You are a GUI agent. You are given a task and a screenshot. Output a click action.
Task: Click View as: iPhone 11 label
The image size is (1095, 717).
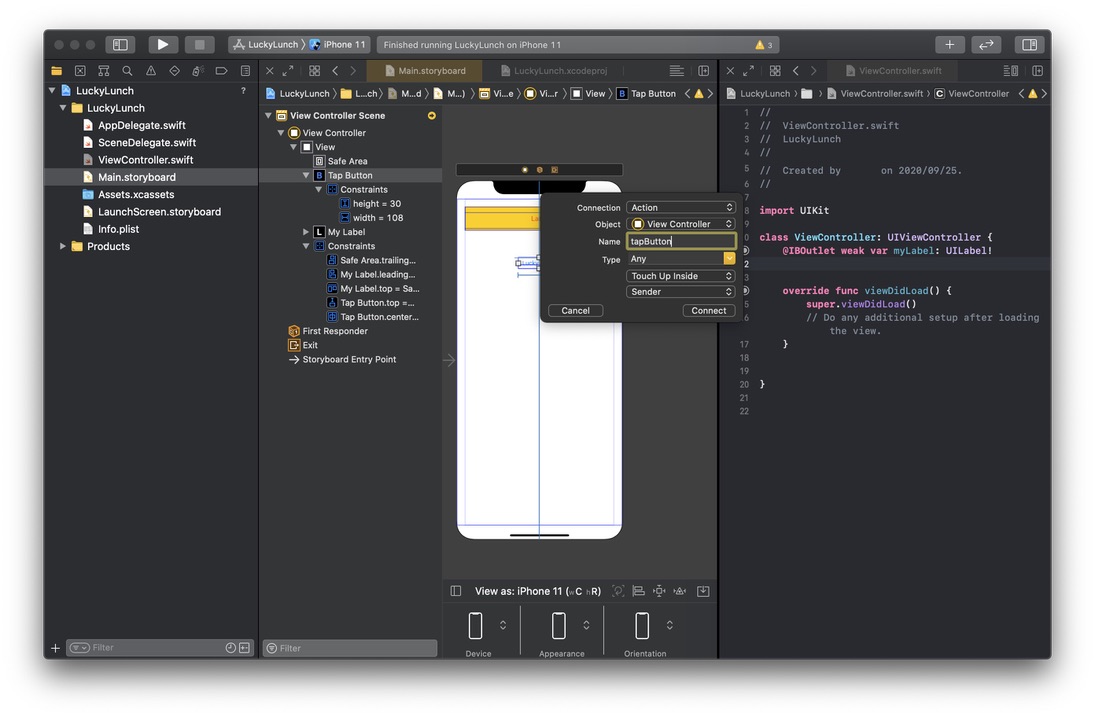(x=538, y=591)
